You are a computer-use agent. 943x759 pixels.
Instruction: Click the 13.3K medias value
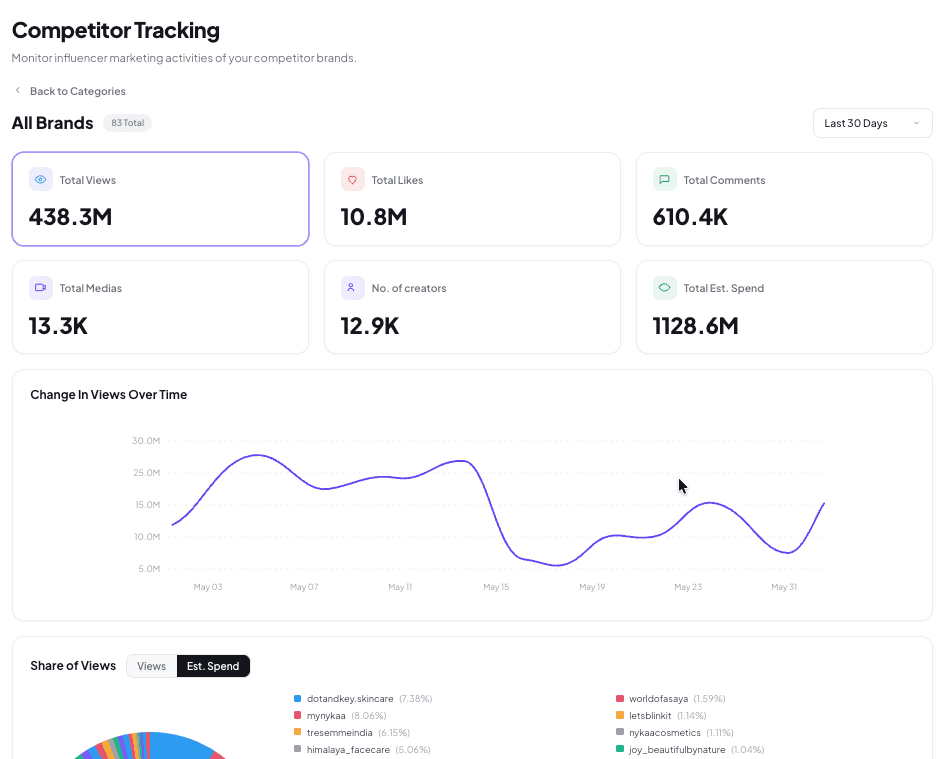point(58,326)
